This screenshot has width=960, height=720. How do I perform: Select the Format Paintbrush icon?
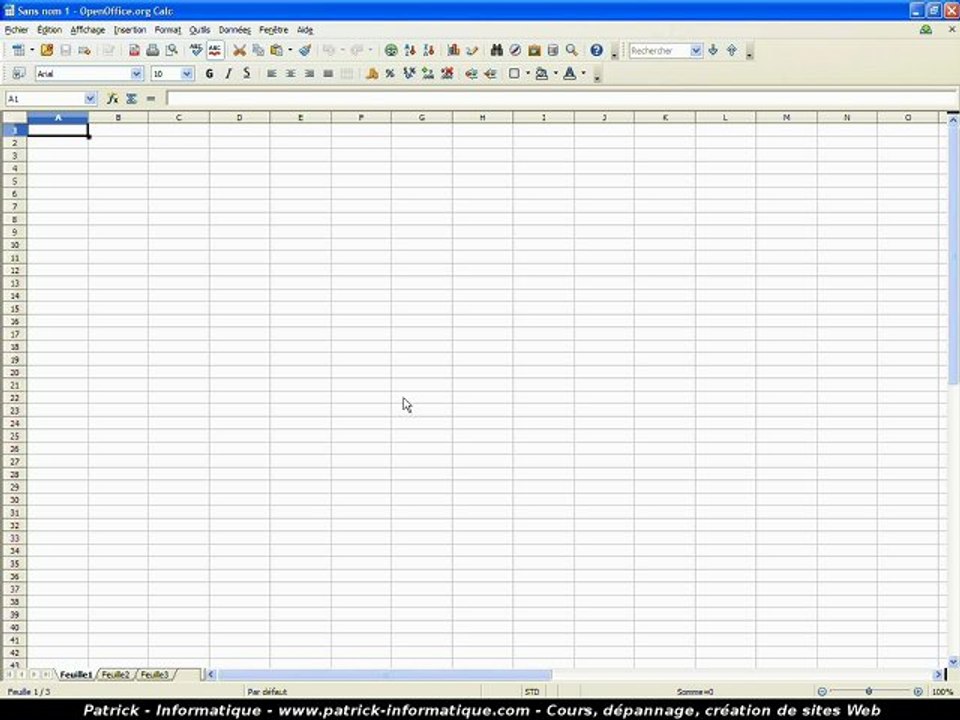coord(305,50)
